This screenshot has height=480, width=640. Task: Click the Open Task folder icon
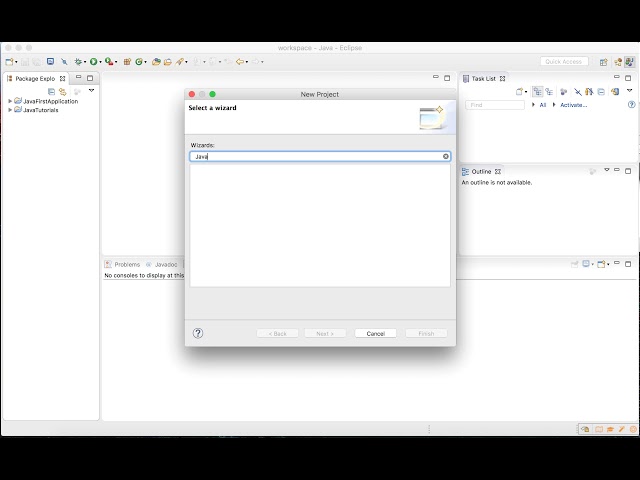(168, 62)
